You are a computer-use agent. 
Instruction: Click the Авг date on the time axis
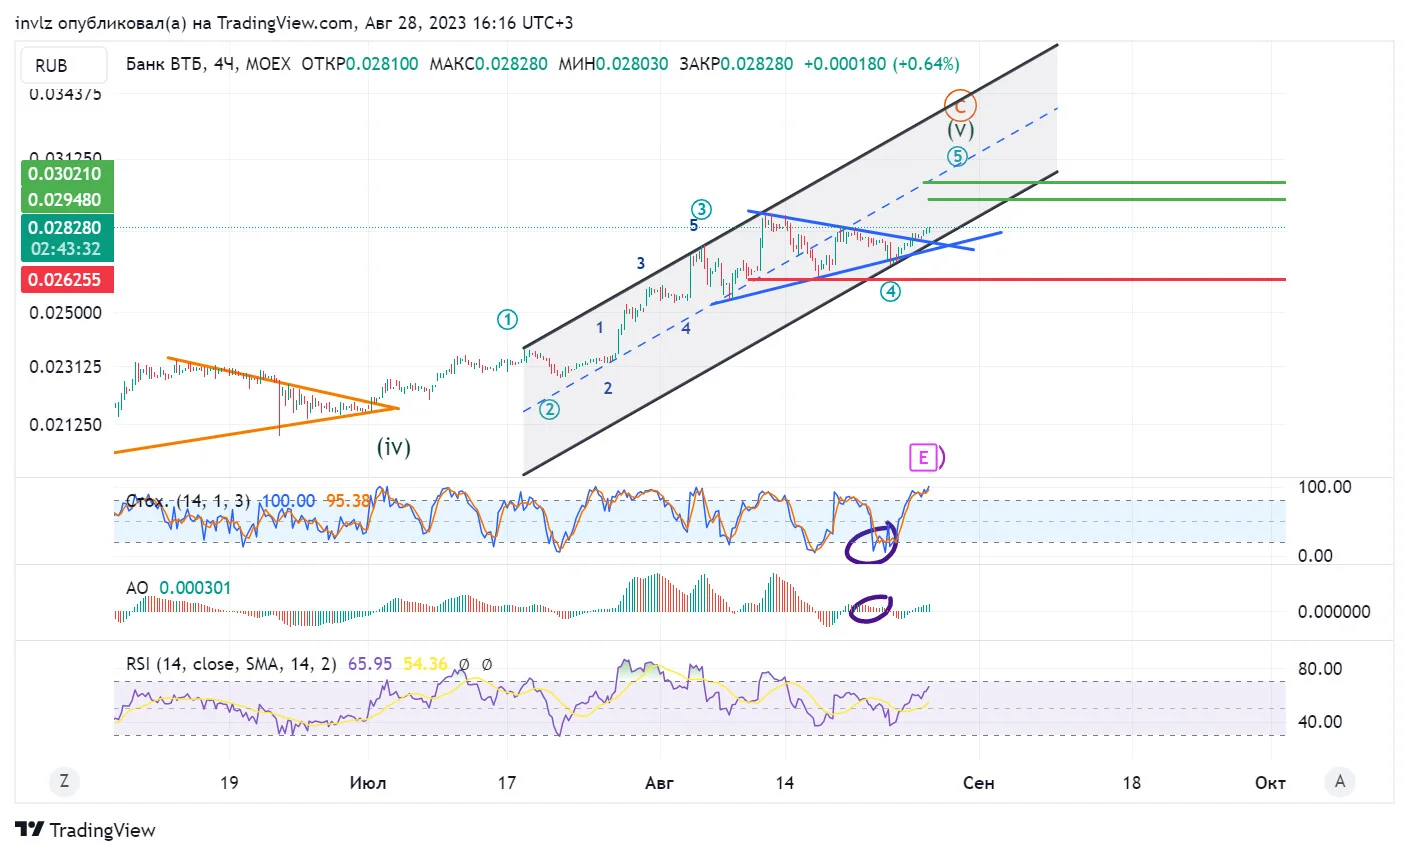[x=659, y=783]
